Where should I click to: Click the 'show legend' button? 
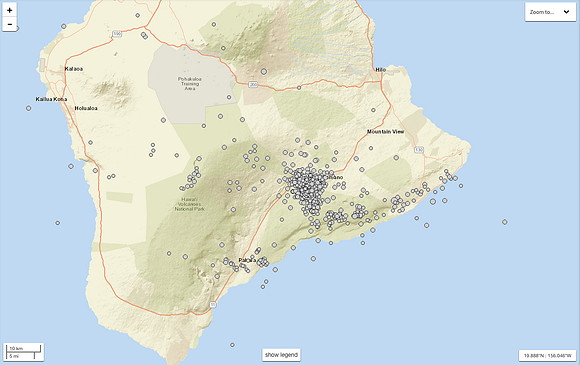click(281, 355)
